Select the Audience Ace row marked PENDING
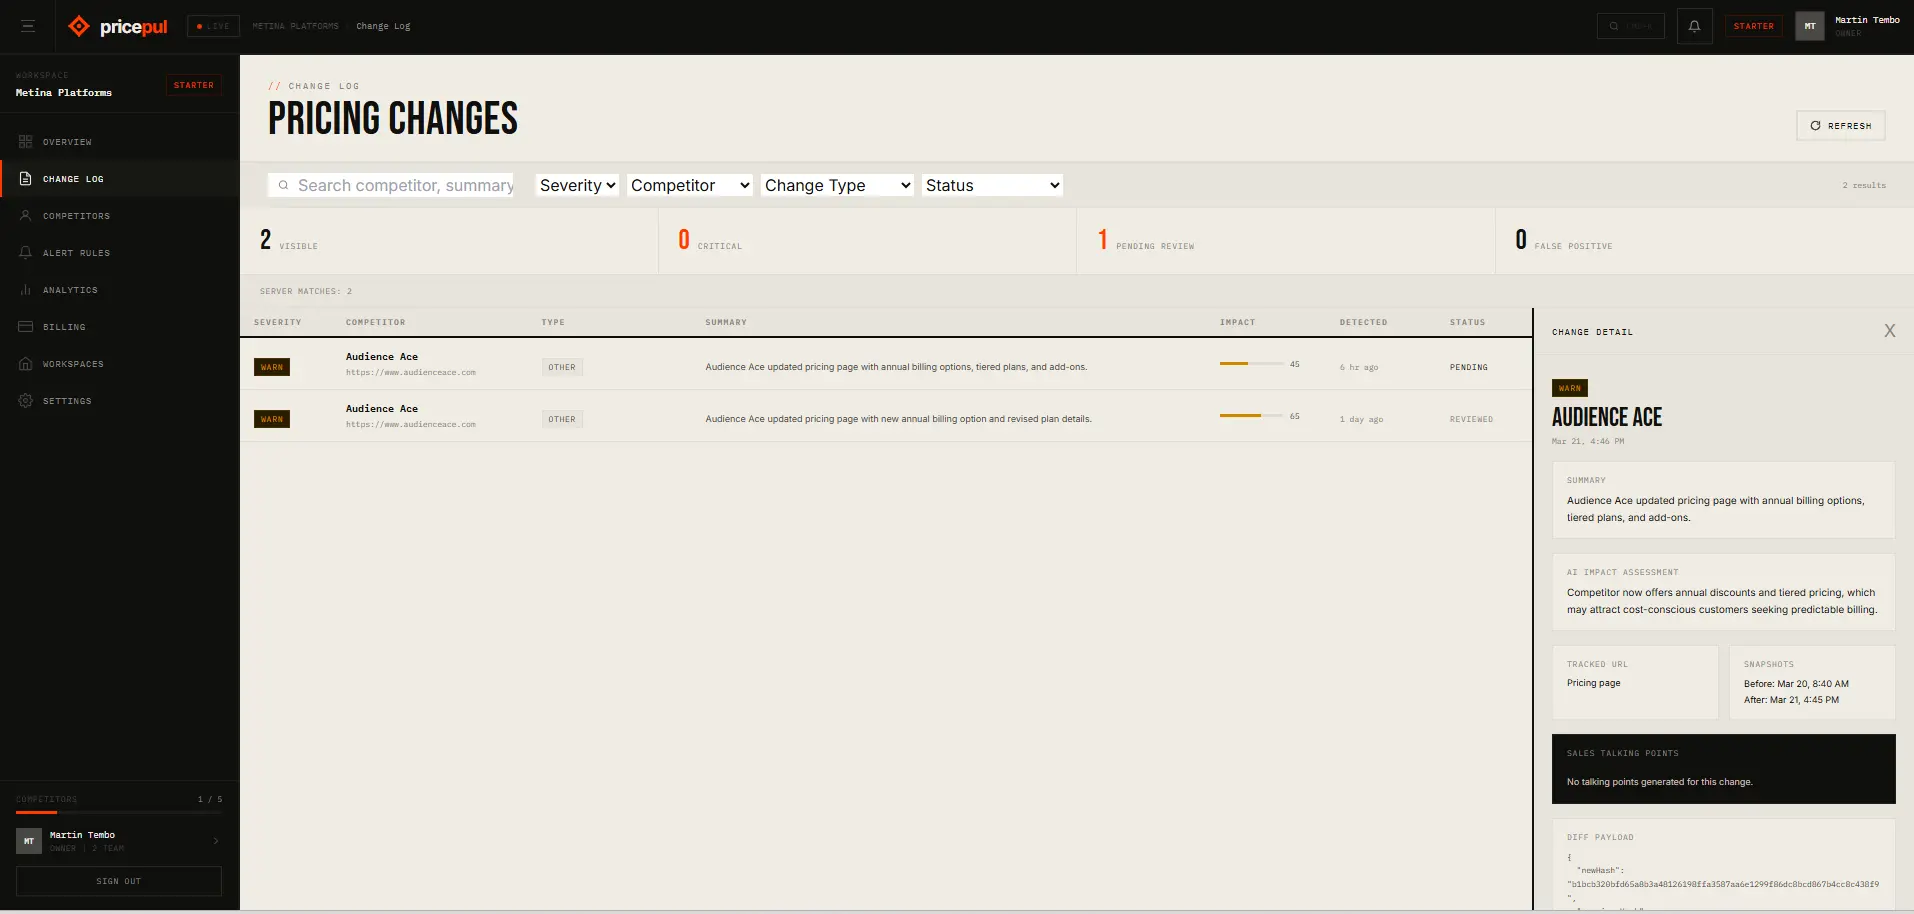The width and height of the screenshot is (1914, 914). click(x=886, y=364)
